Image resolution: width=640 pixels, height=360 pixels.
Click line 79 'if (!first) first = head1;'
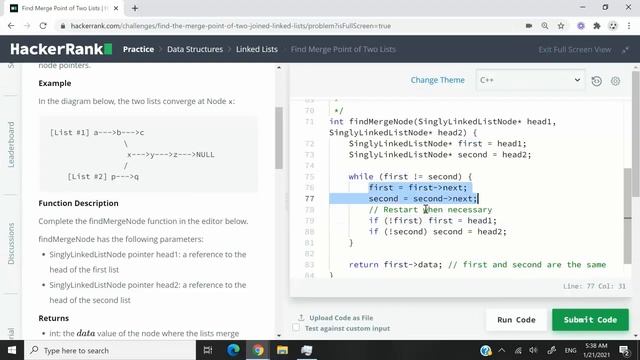pos(433,221)
